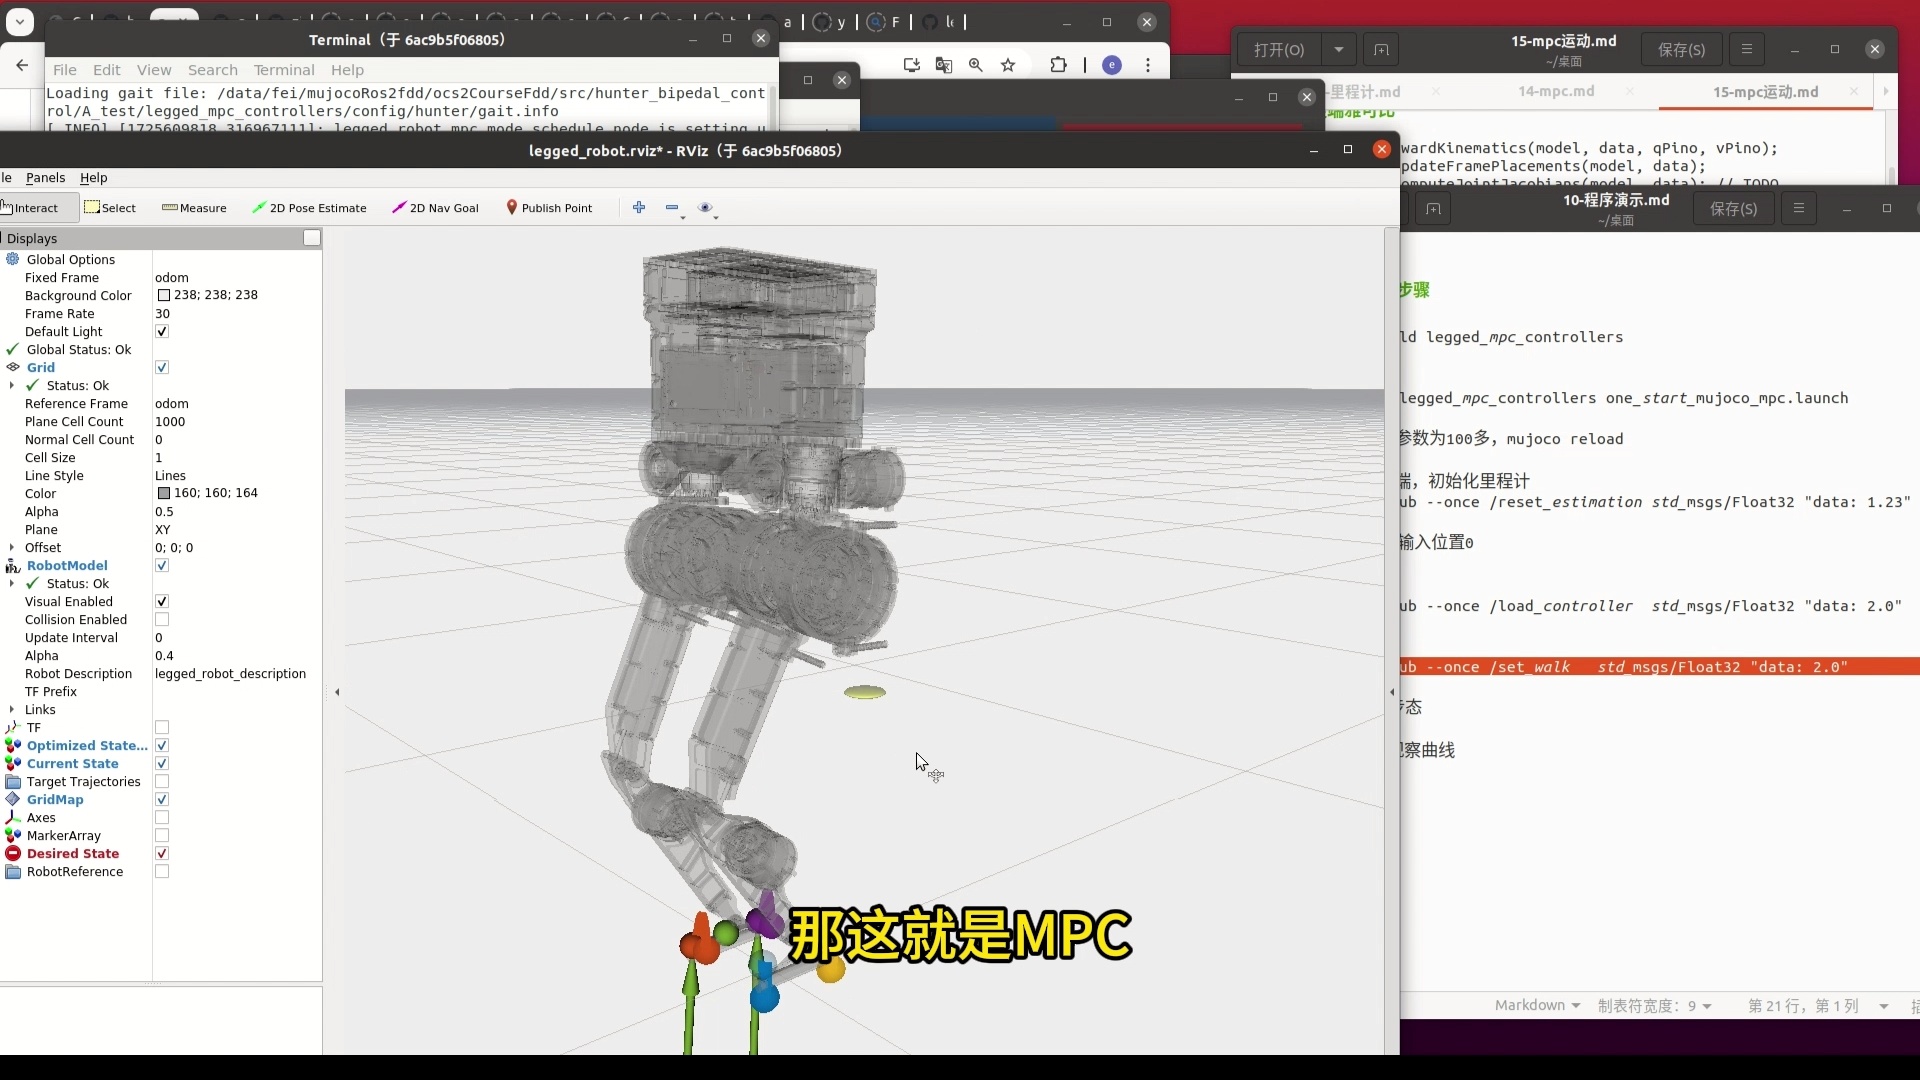This screenshot has height=1080, width=1920.
Task: Click the Robot Description value field
Action: pyautogui.click(x=230, y=674)
